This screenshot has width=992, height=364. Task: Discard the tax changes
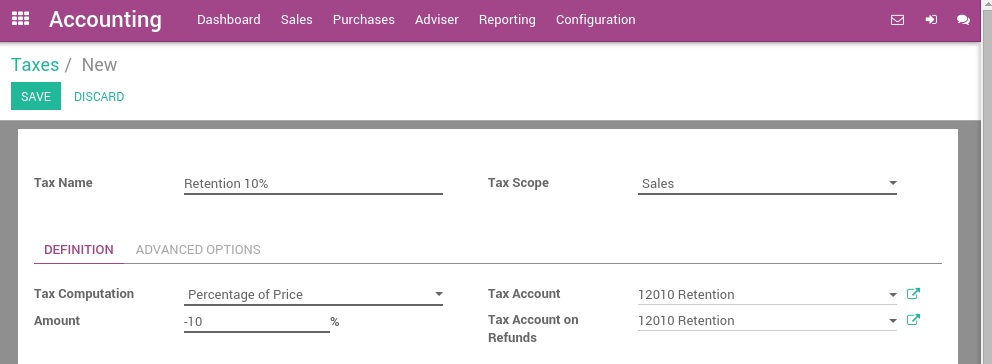click(x=99, y=97)
